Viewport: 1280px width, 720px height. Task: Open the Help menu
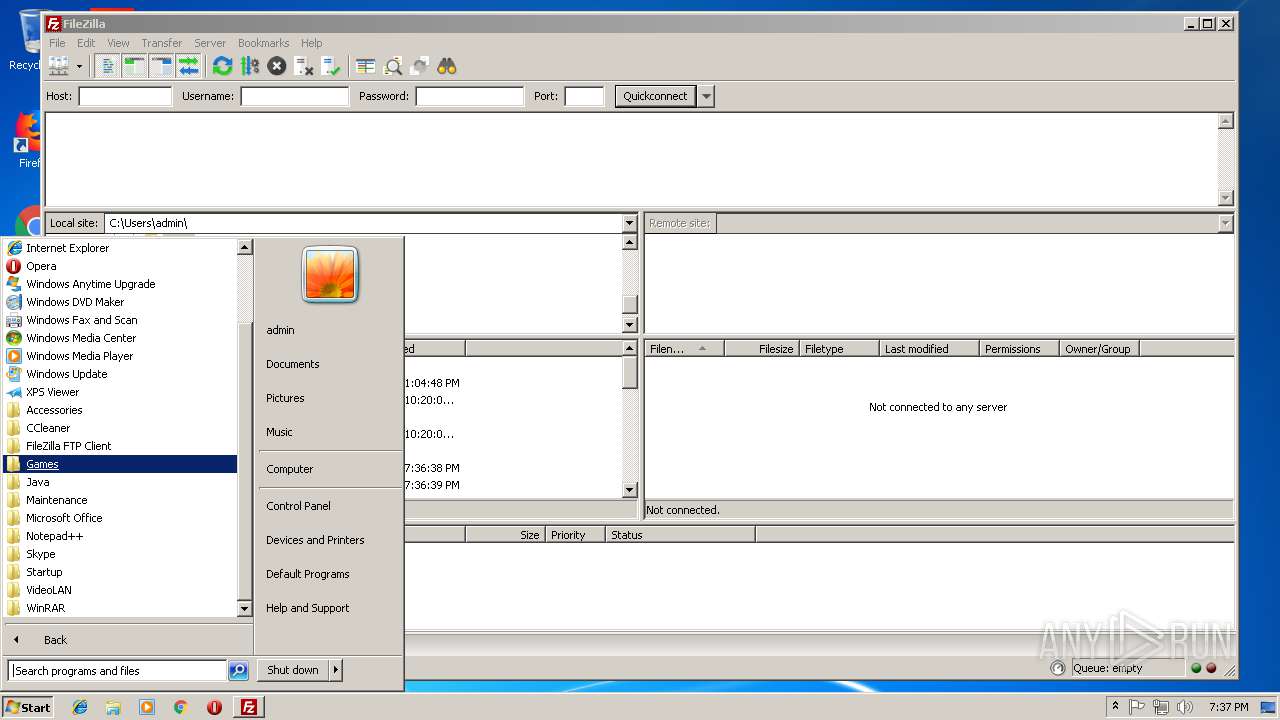(x=312, y=43)
